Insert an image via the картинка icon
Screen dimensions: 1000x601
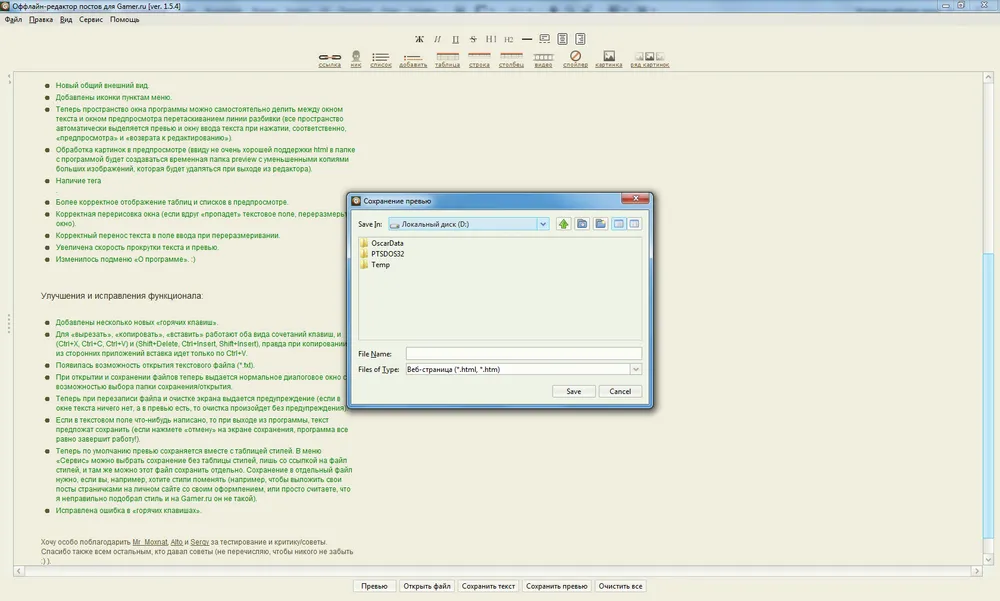pyautogui.click(x=608, y=57)
